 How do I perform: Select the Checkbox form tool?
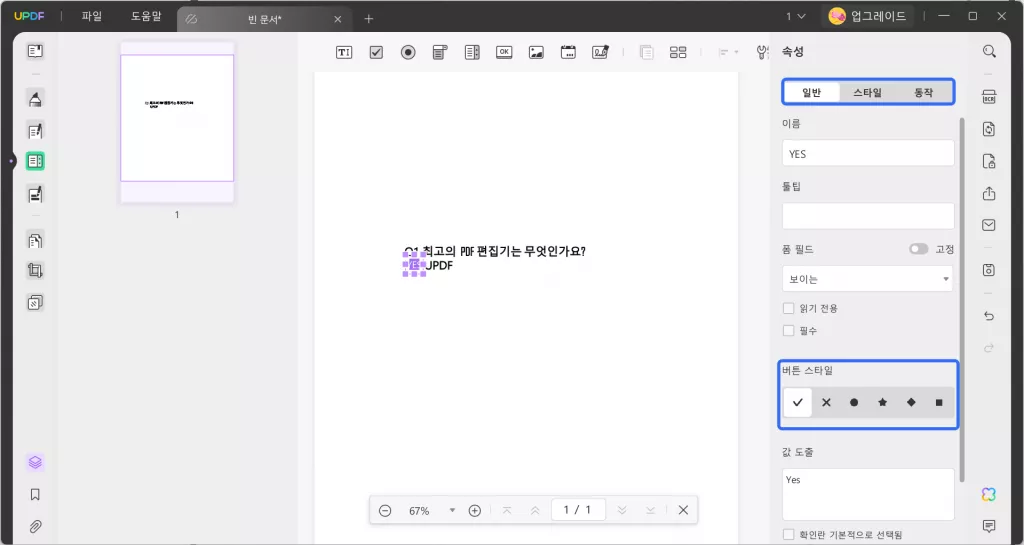376,53
